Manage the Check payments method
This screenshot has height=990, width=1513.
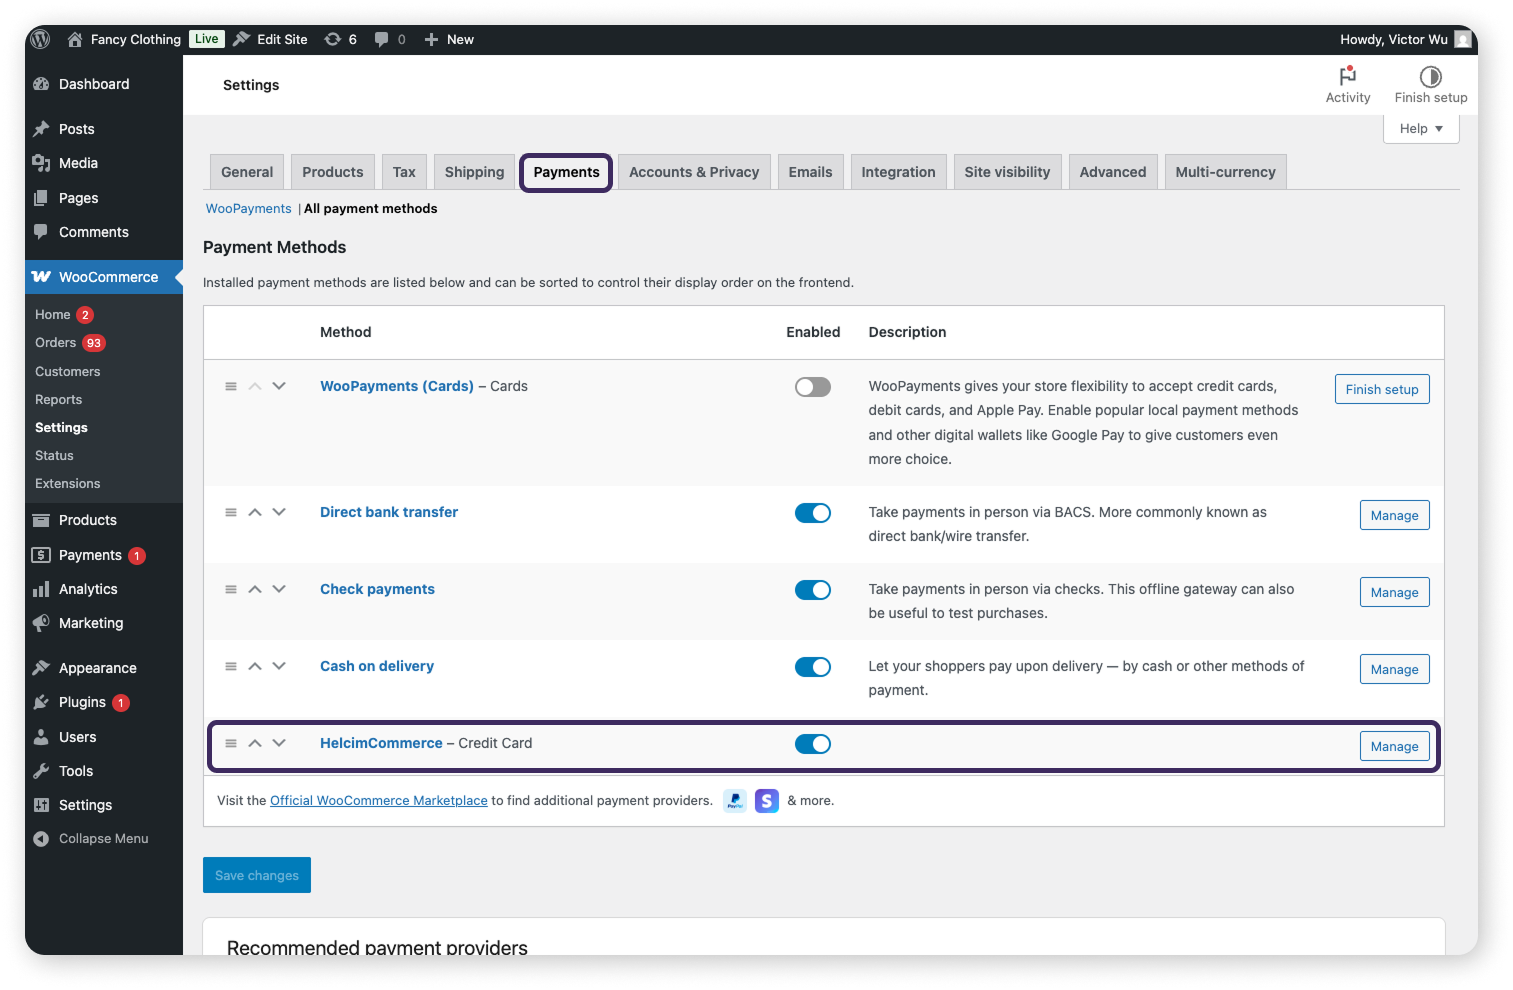[1394, 592]
